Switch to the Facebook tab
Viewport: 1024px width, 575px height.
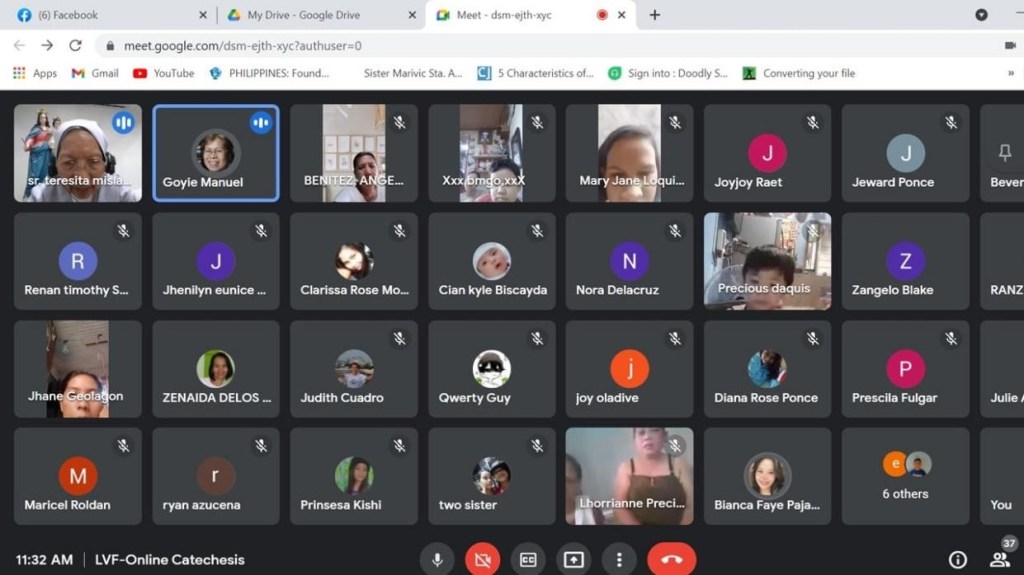coord(110,15)
